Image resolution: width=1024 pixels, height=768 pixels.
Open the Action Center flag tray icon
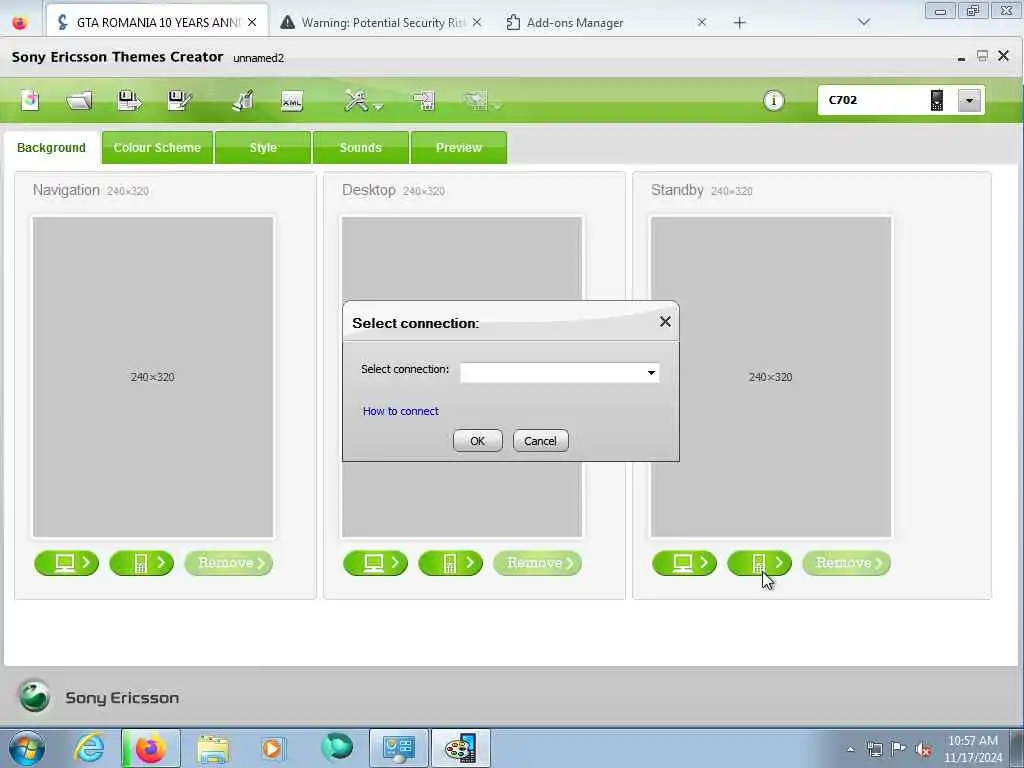899,749
